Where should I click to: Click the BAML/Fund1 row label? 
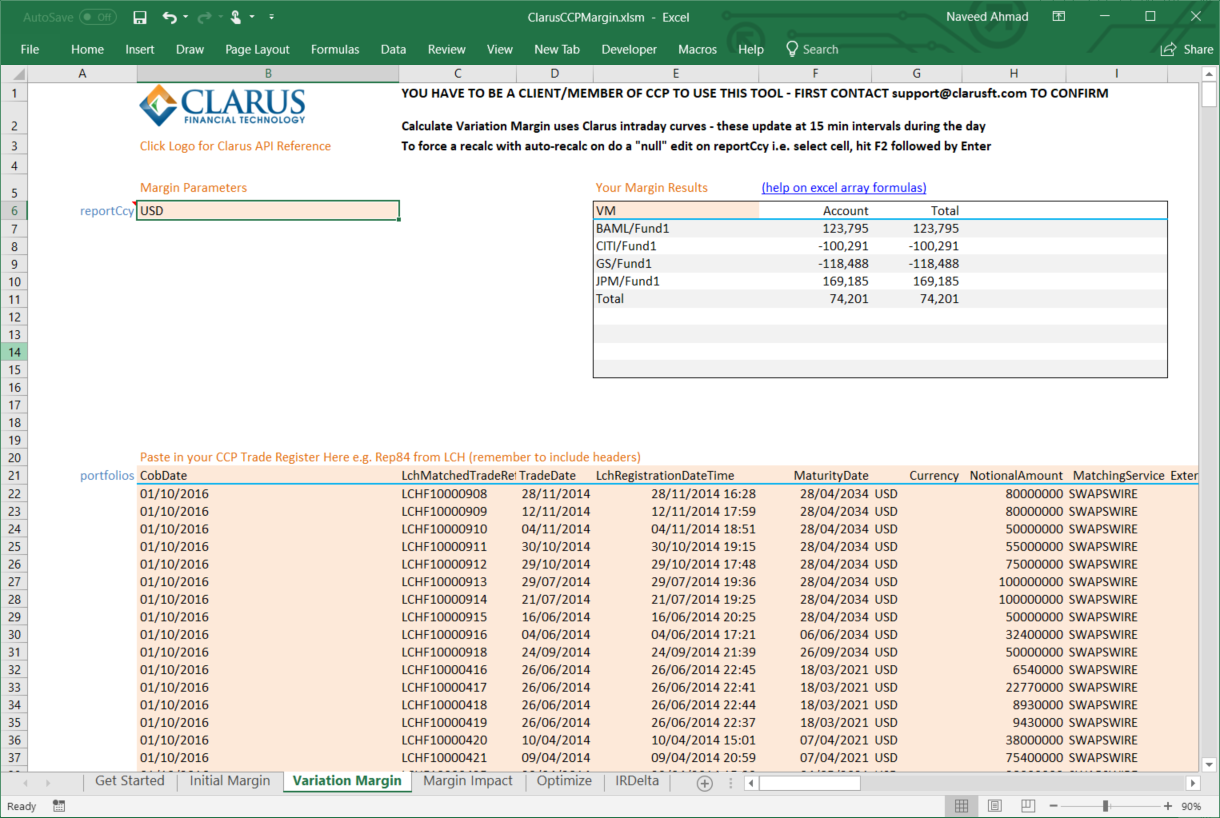[x=633, y=228]
